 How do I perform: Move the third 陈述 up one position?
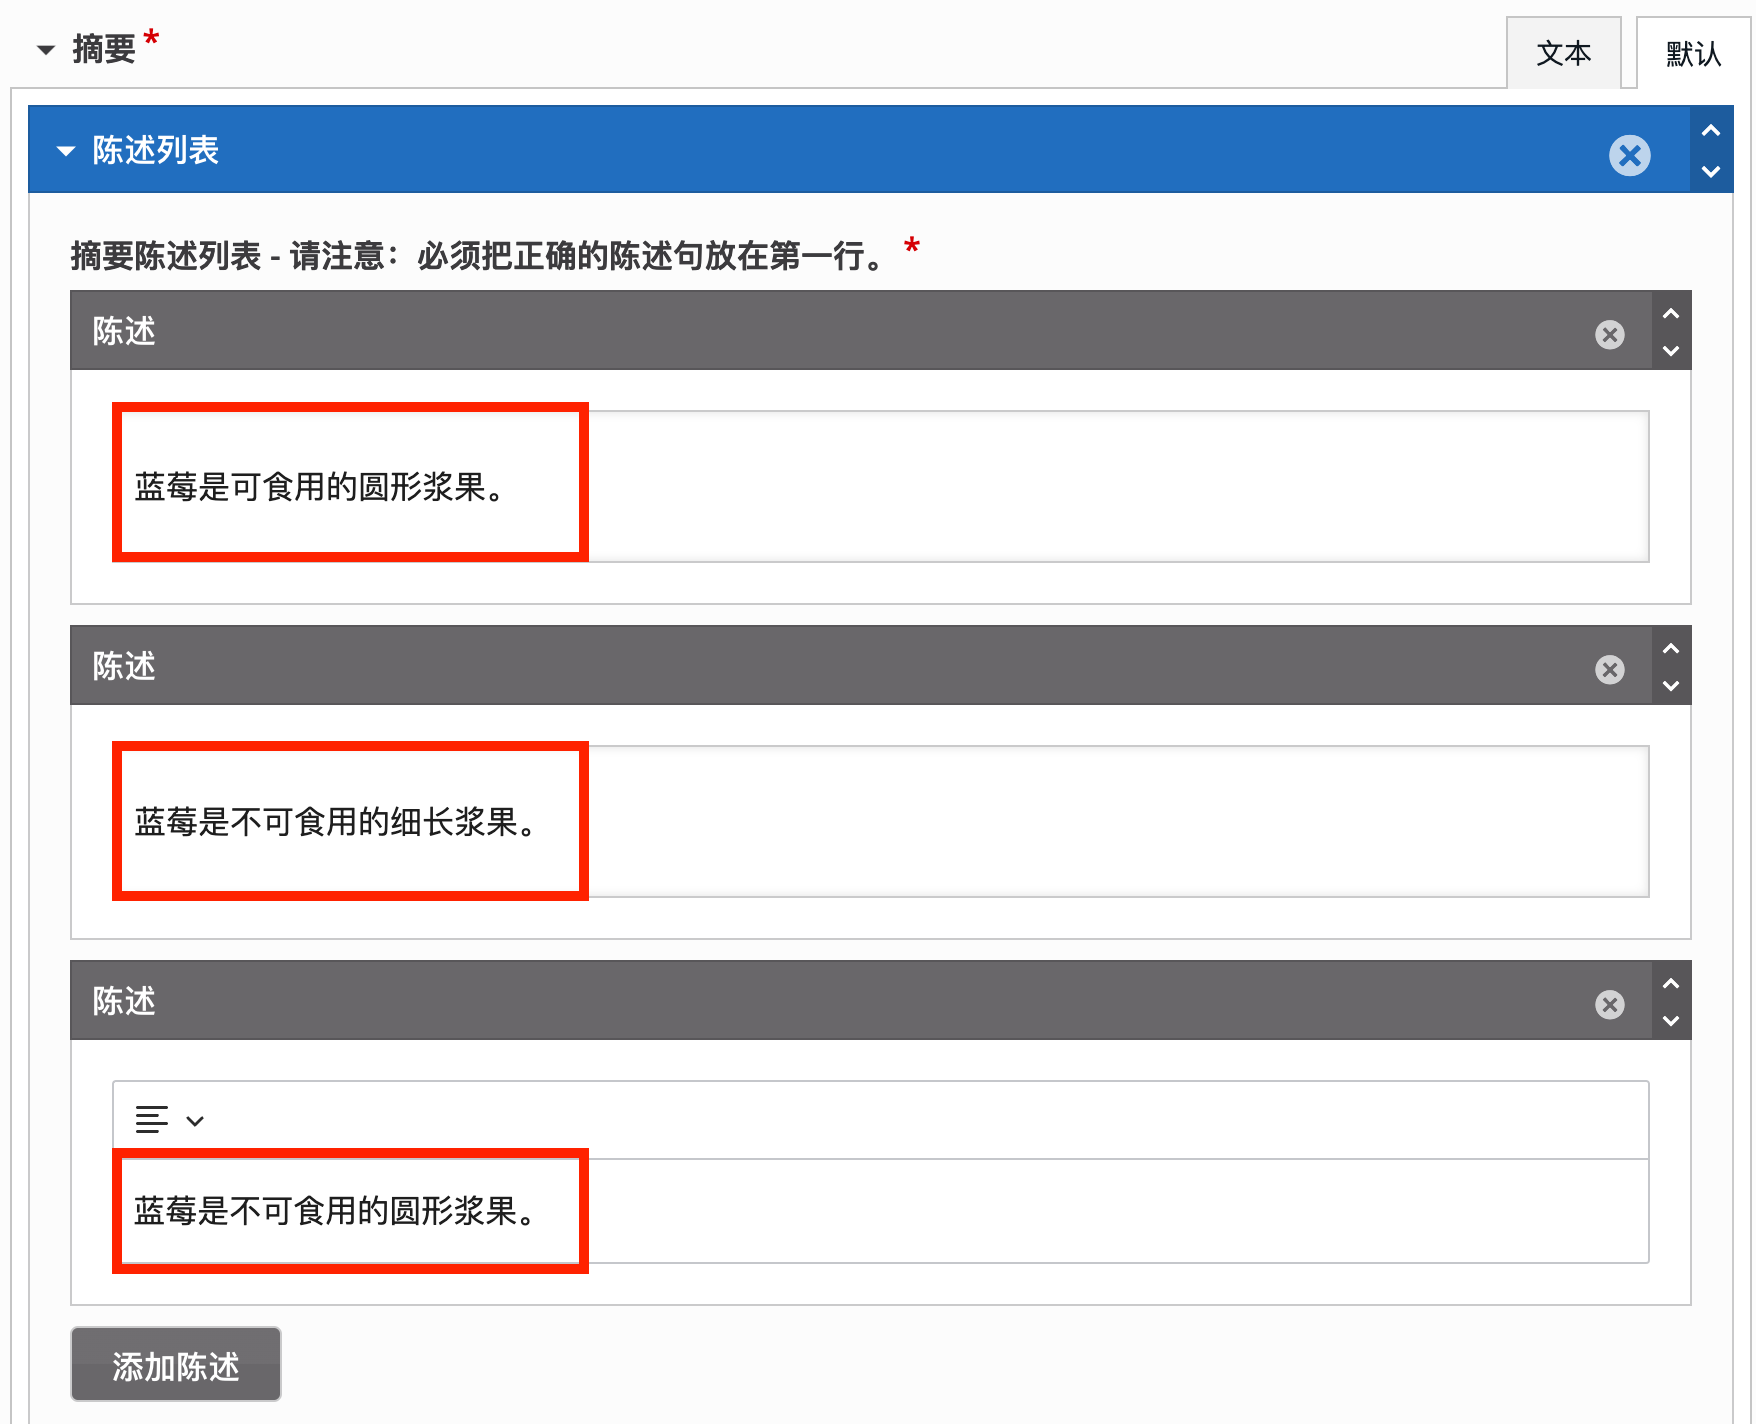pos(1670,984)
